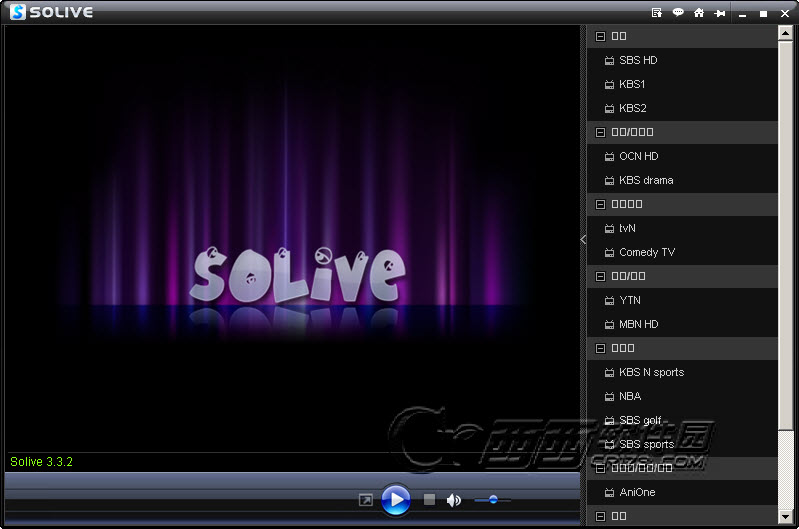This screenshot has height=529, width=799.
Task: Select the MBN HD channel
Action: 682,324
